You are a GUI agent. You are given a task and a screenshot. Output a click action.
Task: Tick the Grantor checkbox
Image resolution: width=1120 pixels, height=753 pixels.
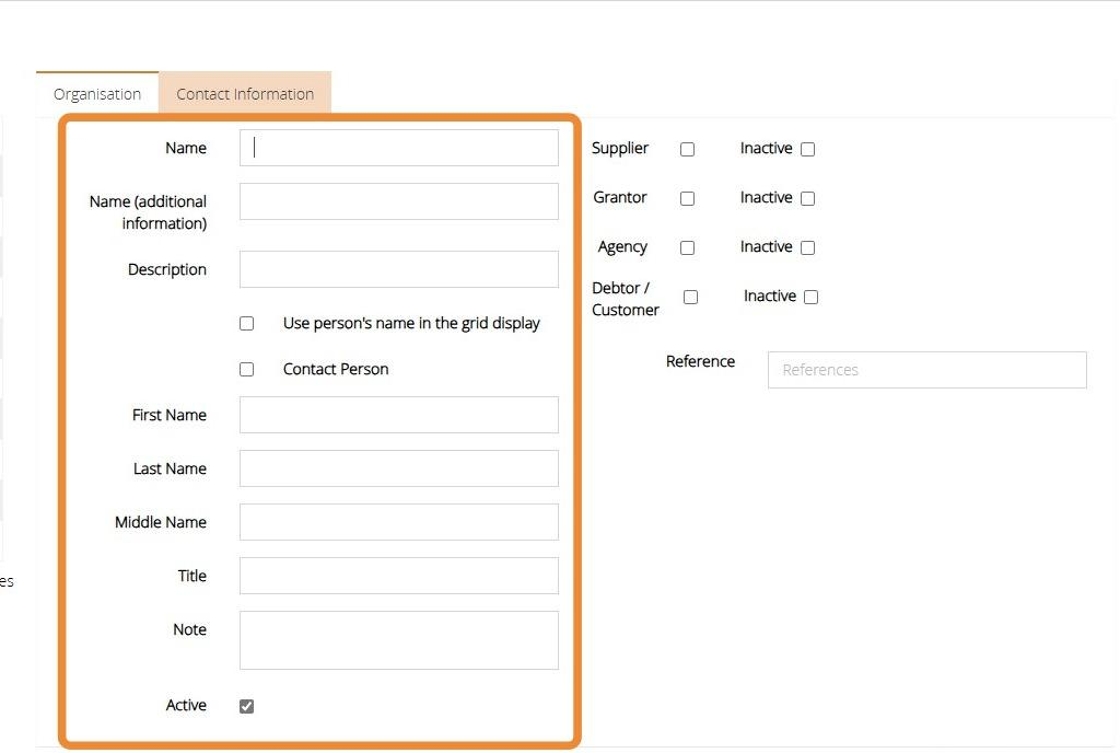(687, 199)
